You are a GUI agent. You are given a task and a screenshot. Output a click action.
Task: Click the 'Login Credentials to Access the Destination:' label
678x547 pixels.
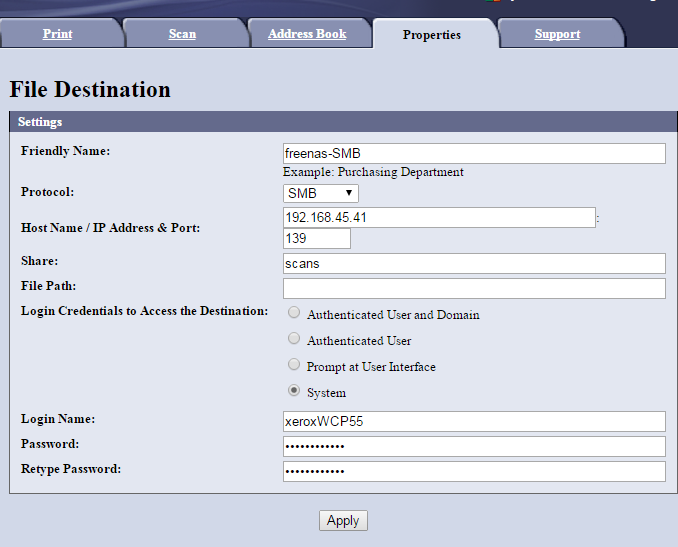[x=144, y=311]
